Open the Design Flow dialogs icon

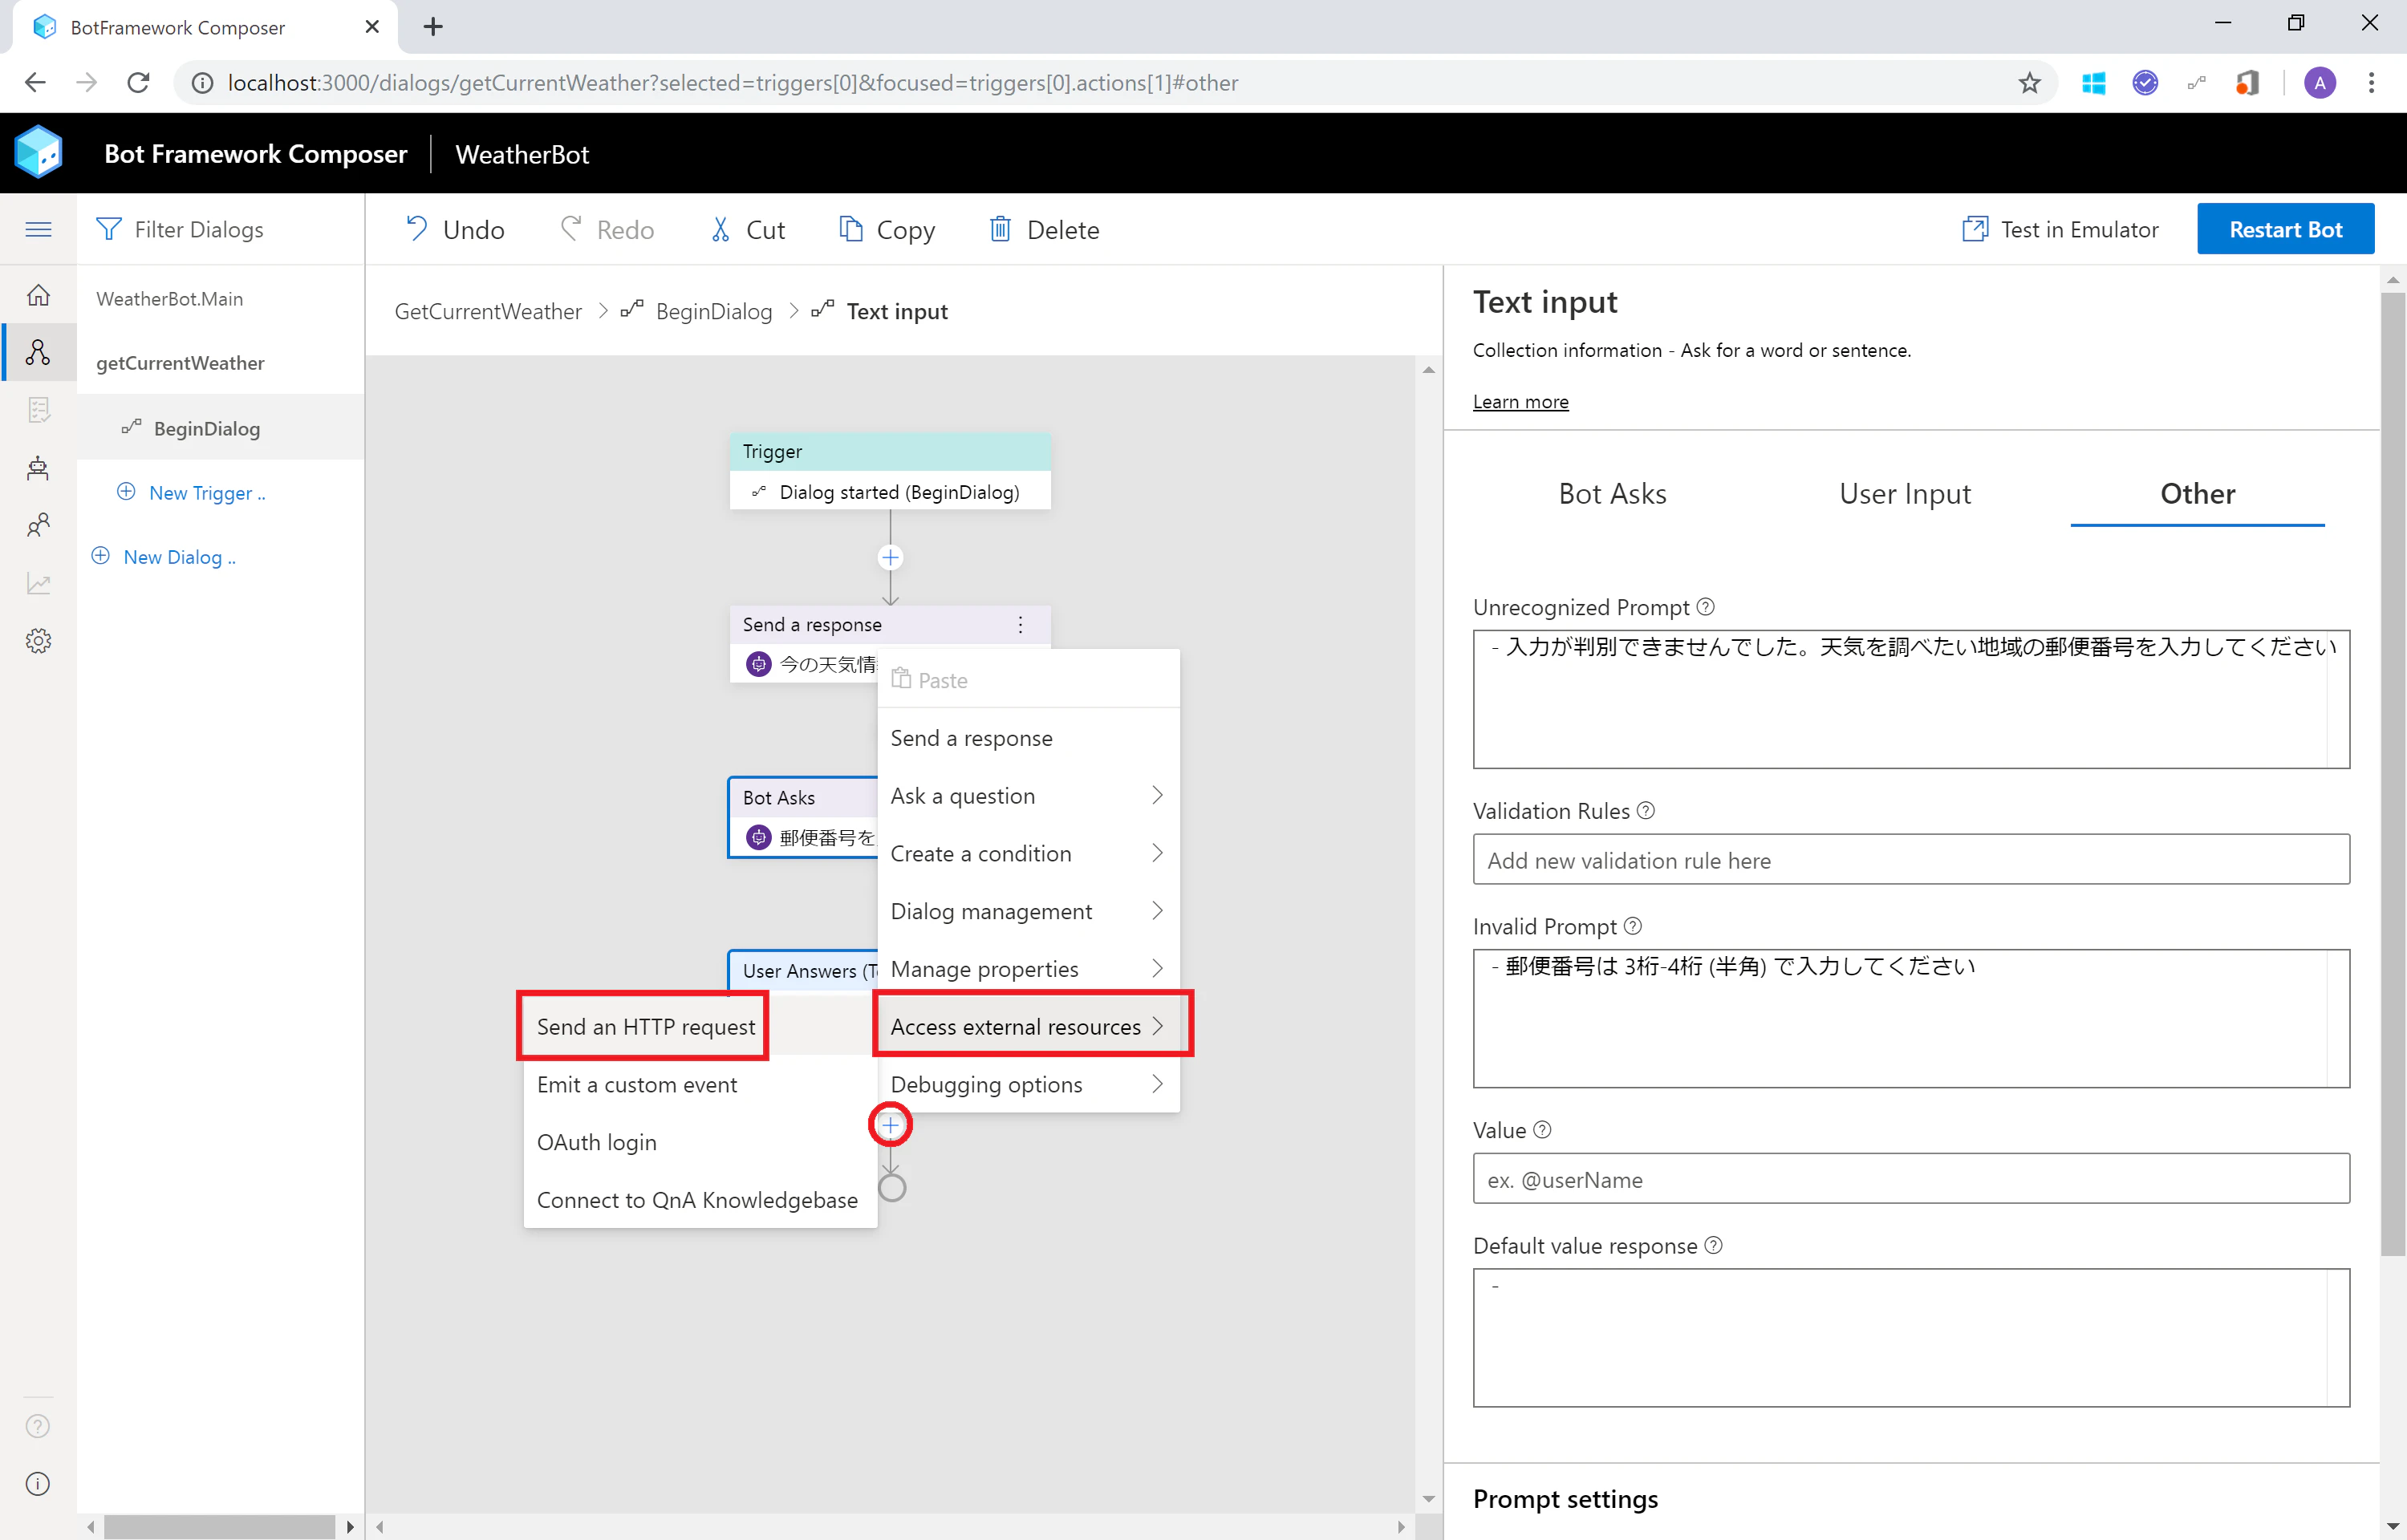pos(38,352)
